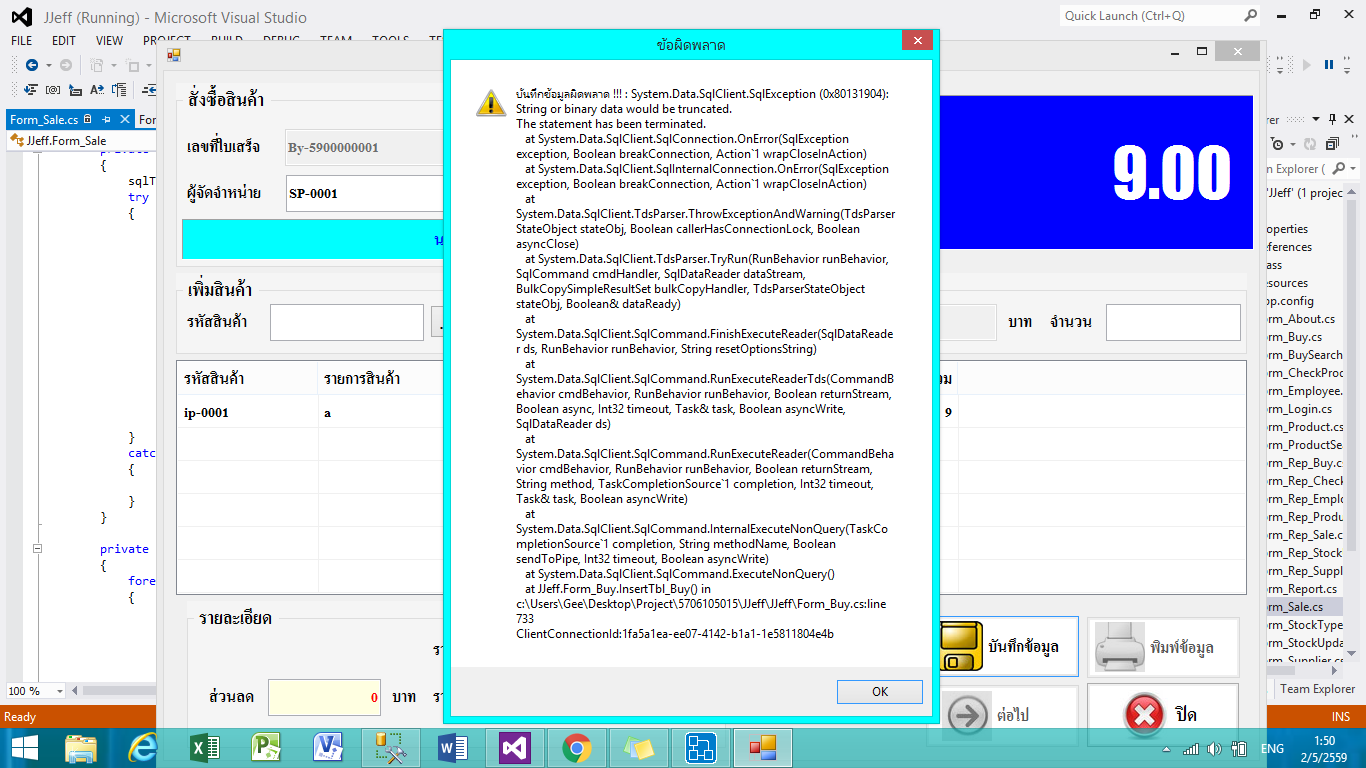Show hidden tray icons arrow
Viewport: 1366px width, 768px height.
point(1168,749)
